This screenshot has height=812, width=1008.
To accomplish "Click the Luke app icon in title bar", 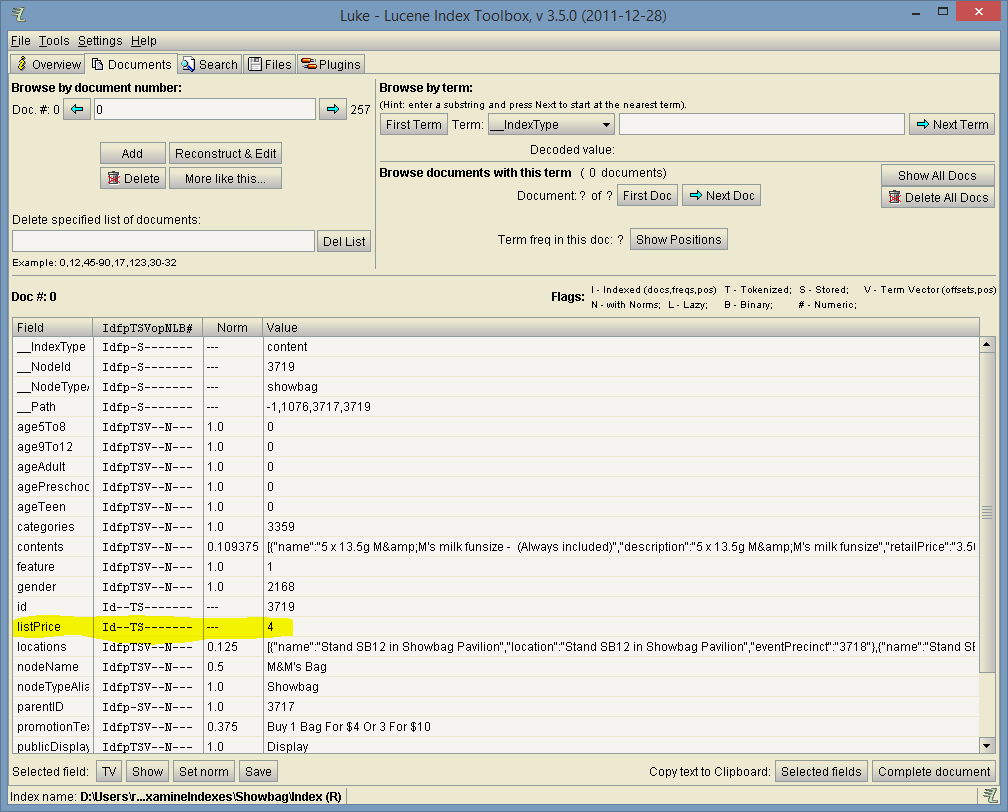I will [x=19, y=14].
